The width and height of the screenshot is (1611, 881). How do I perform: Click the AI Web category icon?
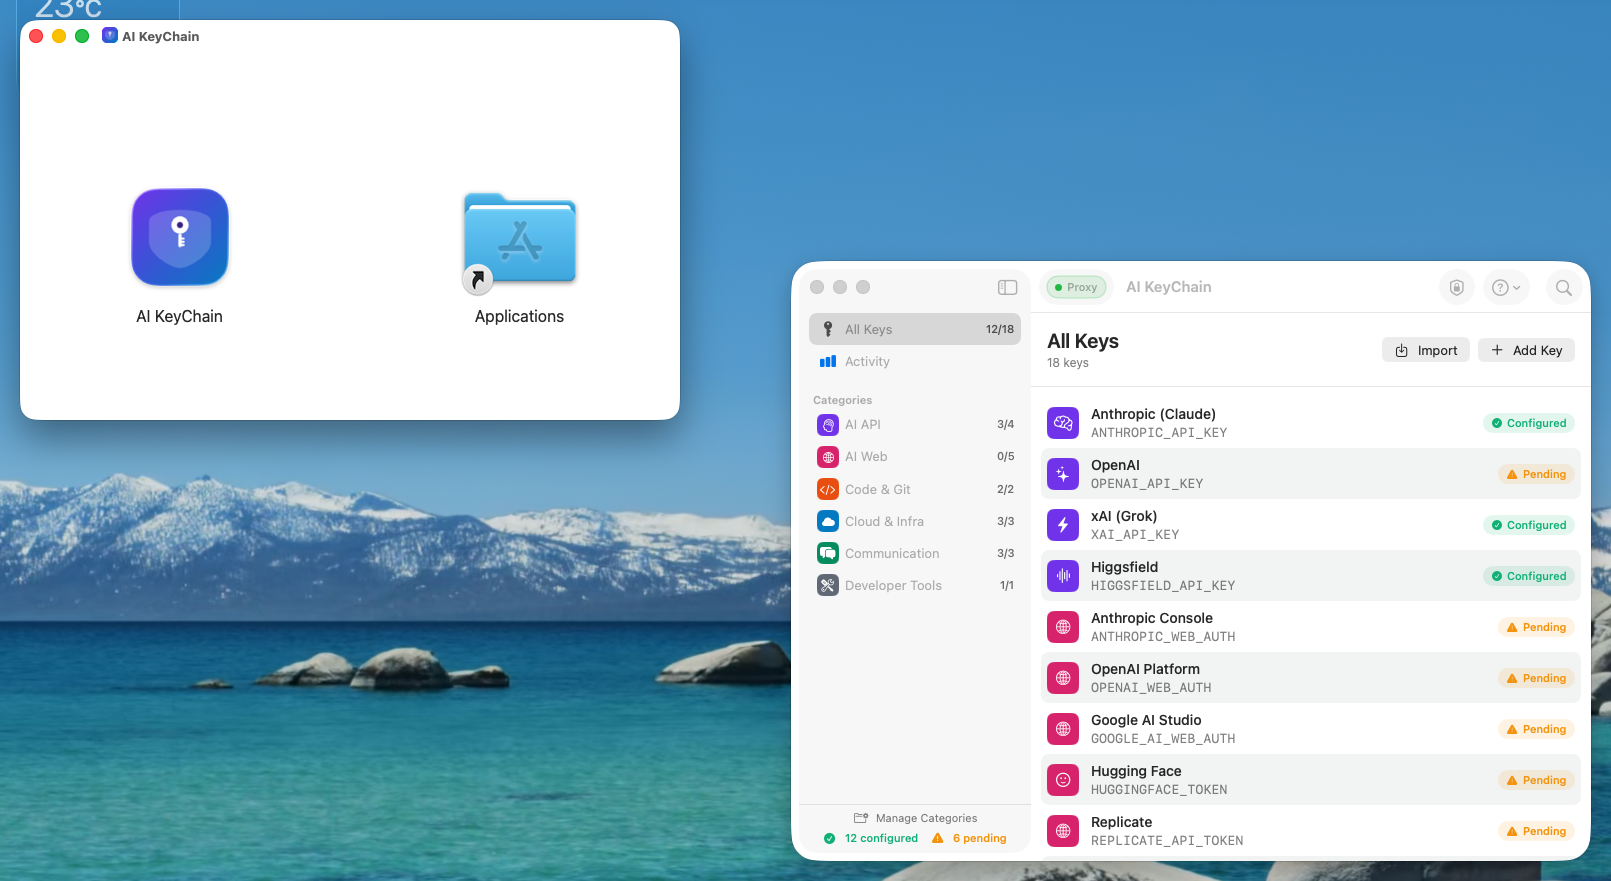(x=828, y=457)
